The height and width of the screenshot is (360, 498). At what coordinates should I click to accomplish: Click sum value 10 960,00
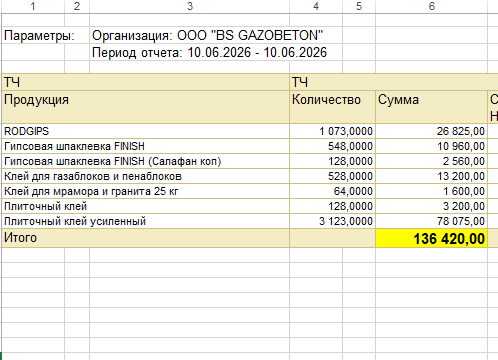432,146
